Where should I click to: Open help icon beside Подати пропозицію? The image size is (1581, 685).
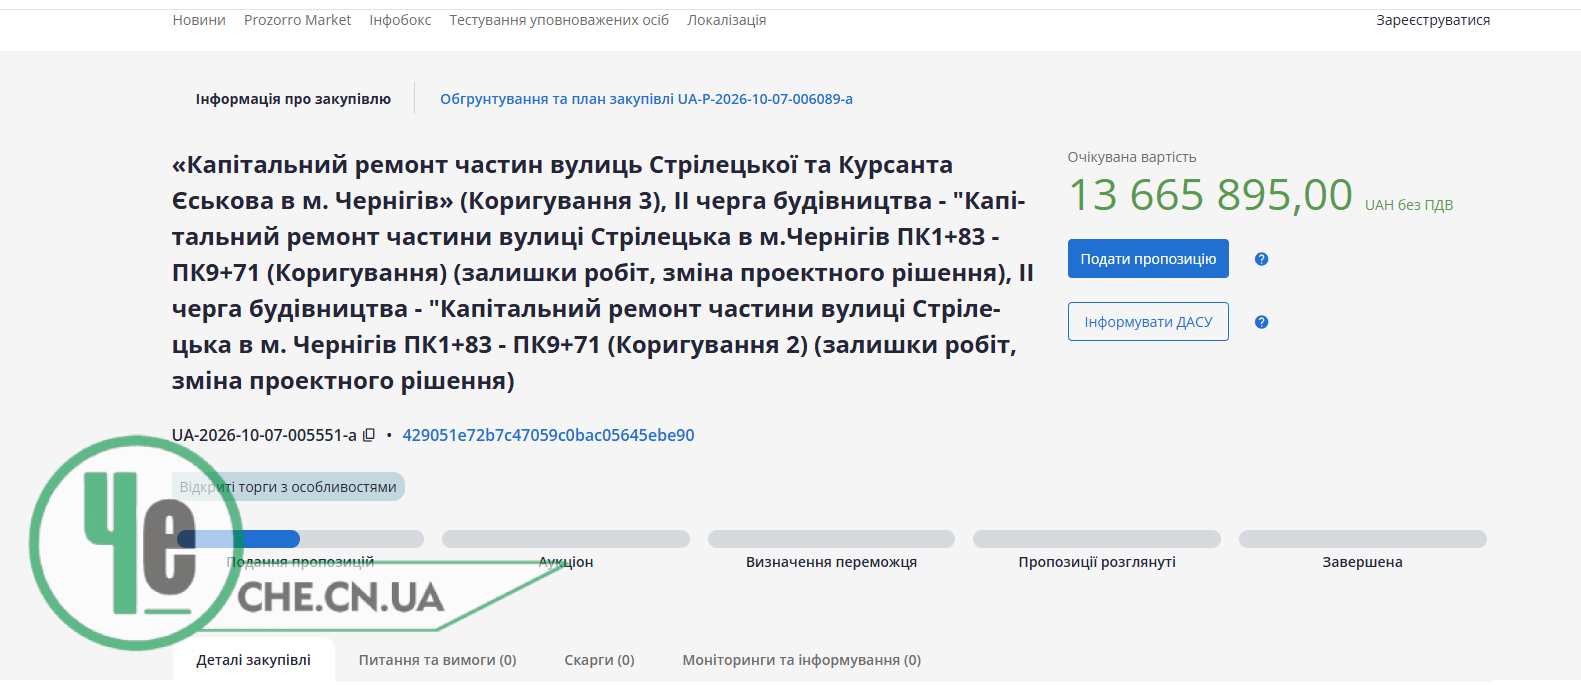click(x=1261, y=259)
